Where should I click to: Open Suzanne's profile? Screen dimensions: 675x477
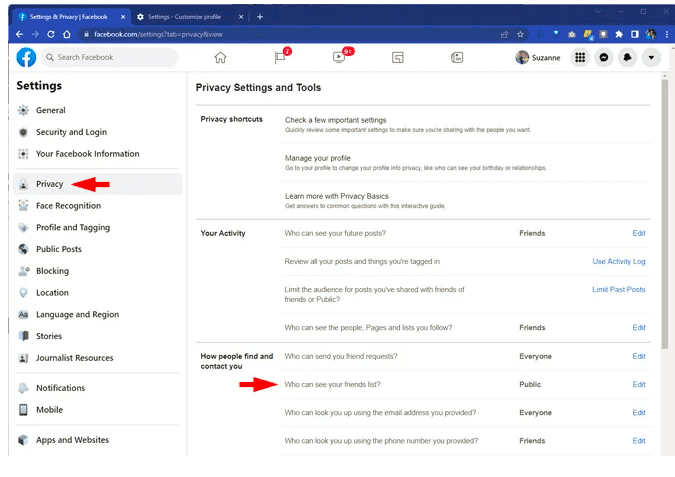tap(538, 57)
